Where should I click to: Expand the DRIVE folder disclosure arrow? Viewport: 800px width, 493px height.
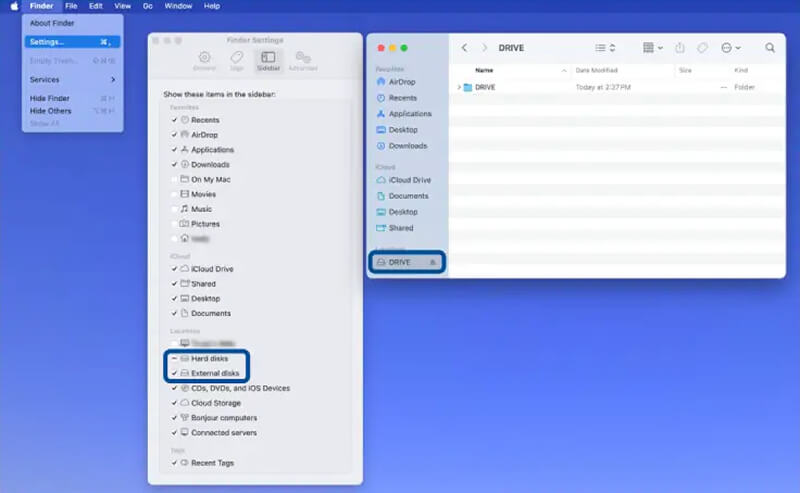[x=459, y=87]
